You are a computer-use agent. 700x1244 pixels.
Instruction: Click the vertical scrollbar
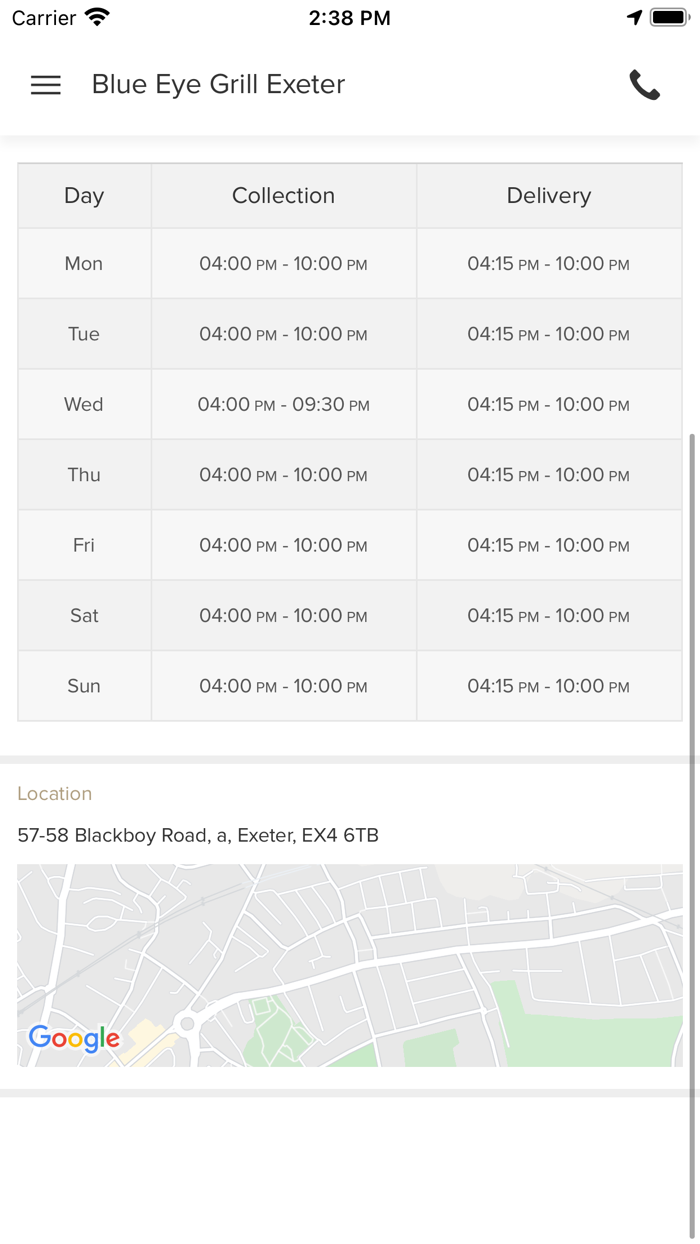691,750
